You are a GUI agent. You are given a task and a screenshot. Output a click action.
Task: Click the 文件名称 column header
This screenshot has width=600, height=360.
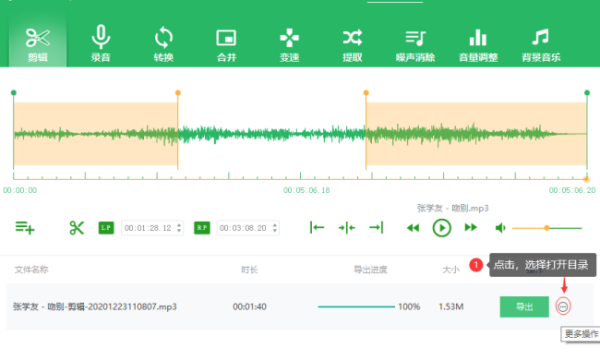pyautogui.click(x=31, y=270)
